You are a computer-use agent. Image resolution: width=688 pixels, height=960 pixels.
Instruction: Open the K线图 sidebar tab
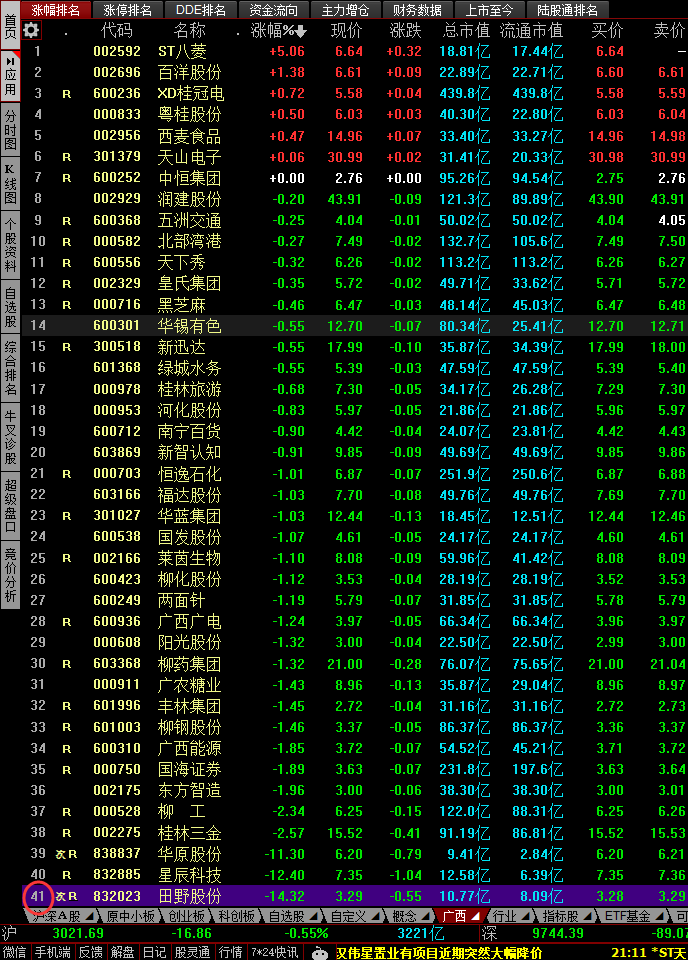point(10,183)
